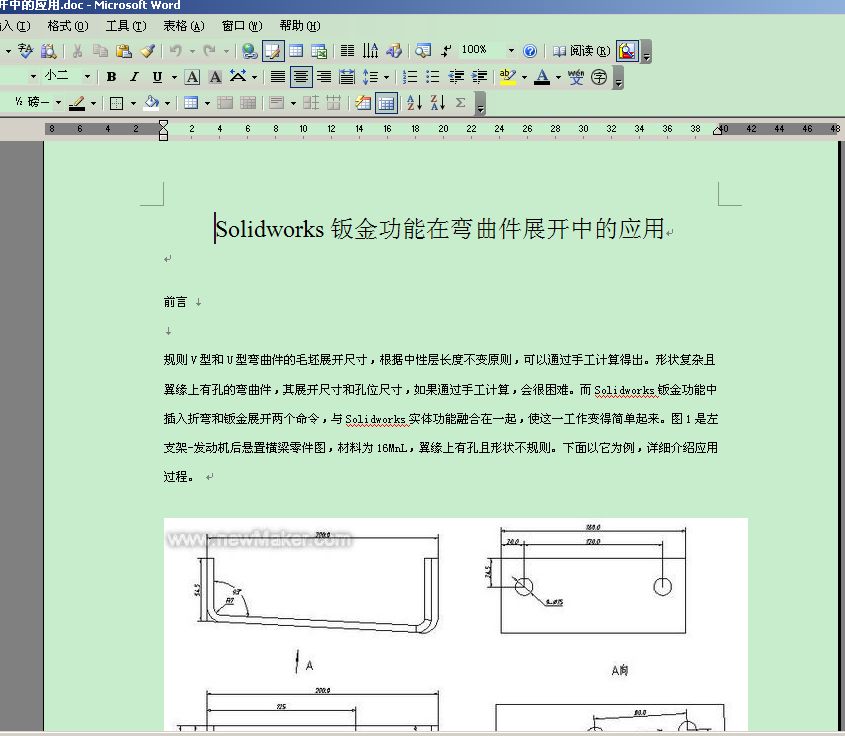Click the line spacing icon
This screenshot has width=845, height=736.
(x=370, y=77)
